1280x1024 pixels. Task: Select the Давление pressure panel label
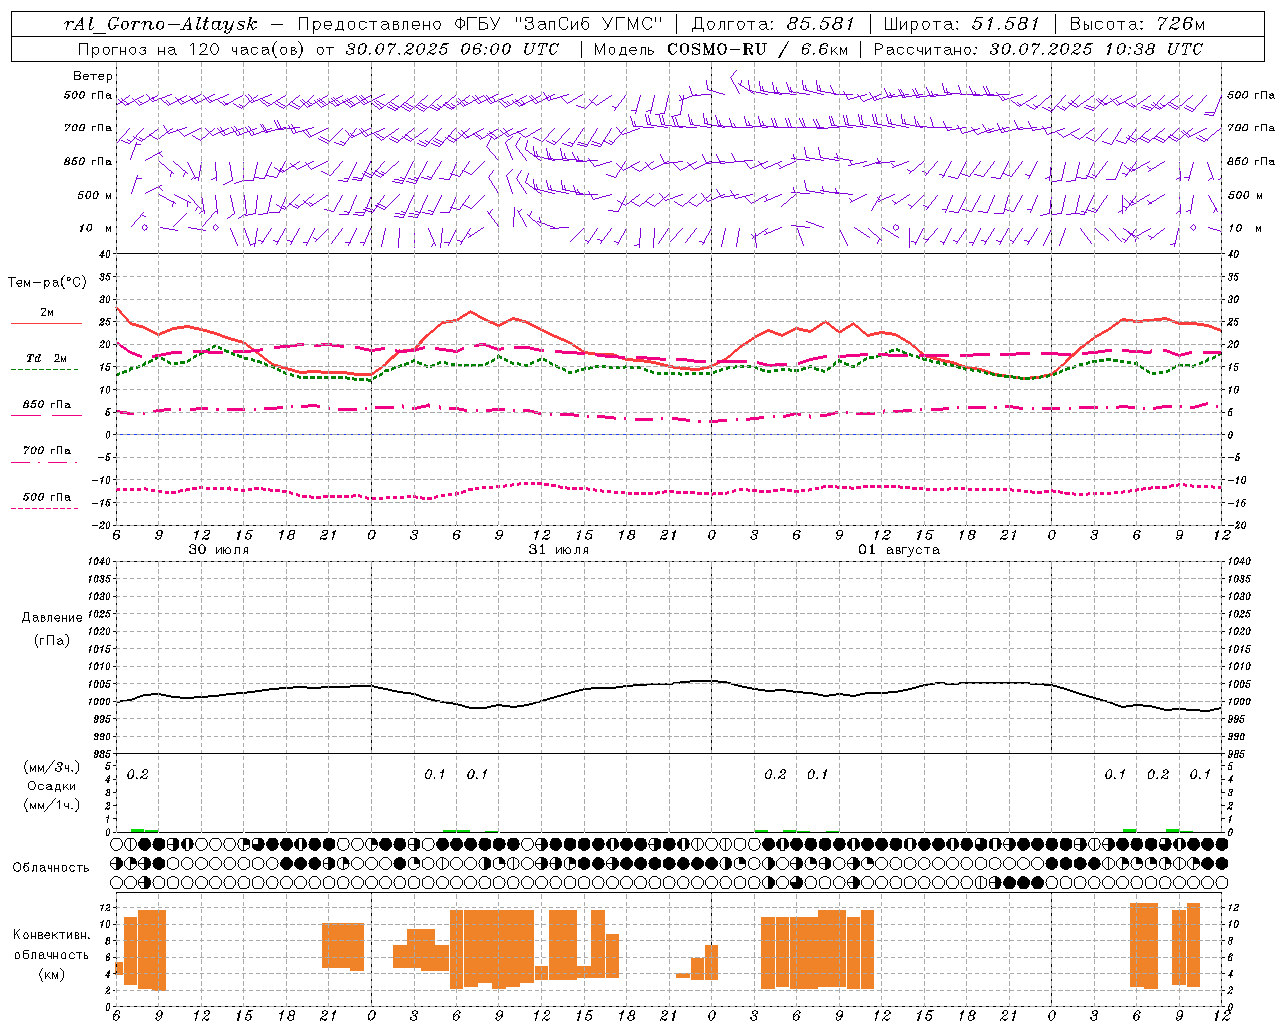[x=52, y=618]
